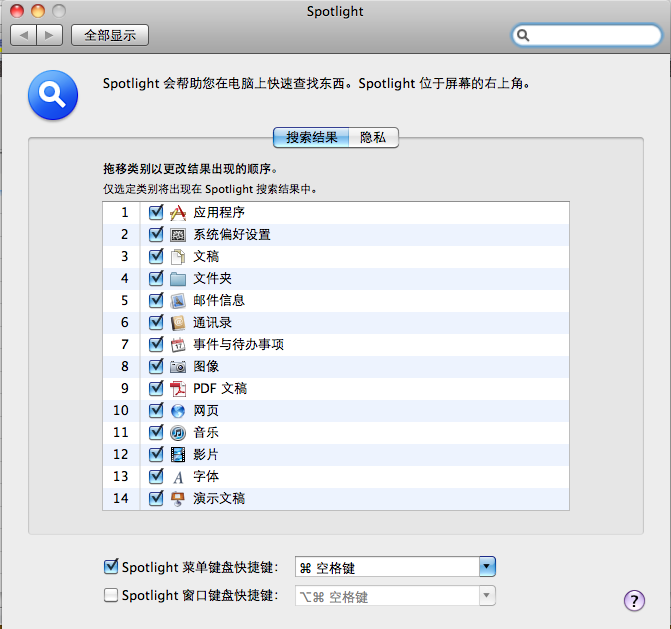Disable Spotlight 菜单键盘快捷键 checkbox
This screenshot has height=629, width=671.
click(x=111, y=567)
